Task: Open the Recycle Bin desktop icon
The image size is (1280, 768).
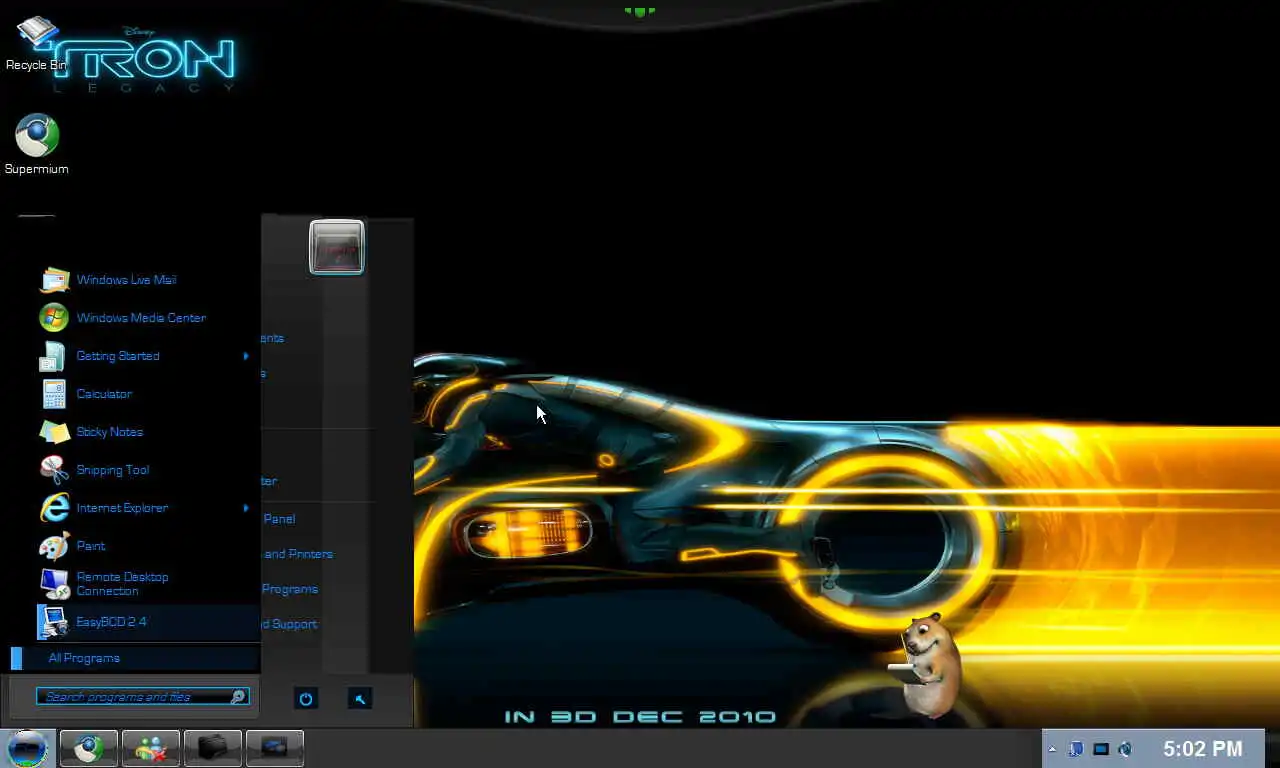Action: [x=36, y=44]
